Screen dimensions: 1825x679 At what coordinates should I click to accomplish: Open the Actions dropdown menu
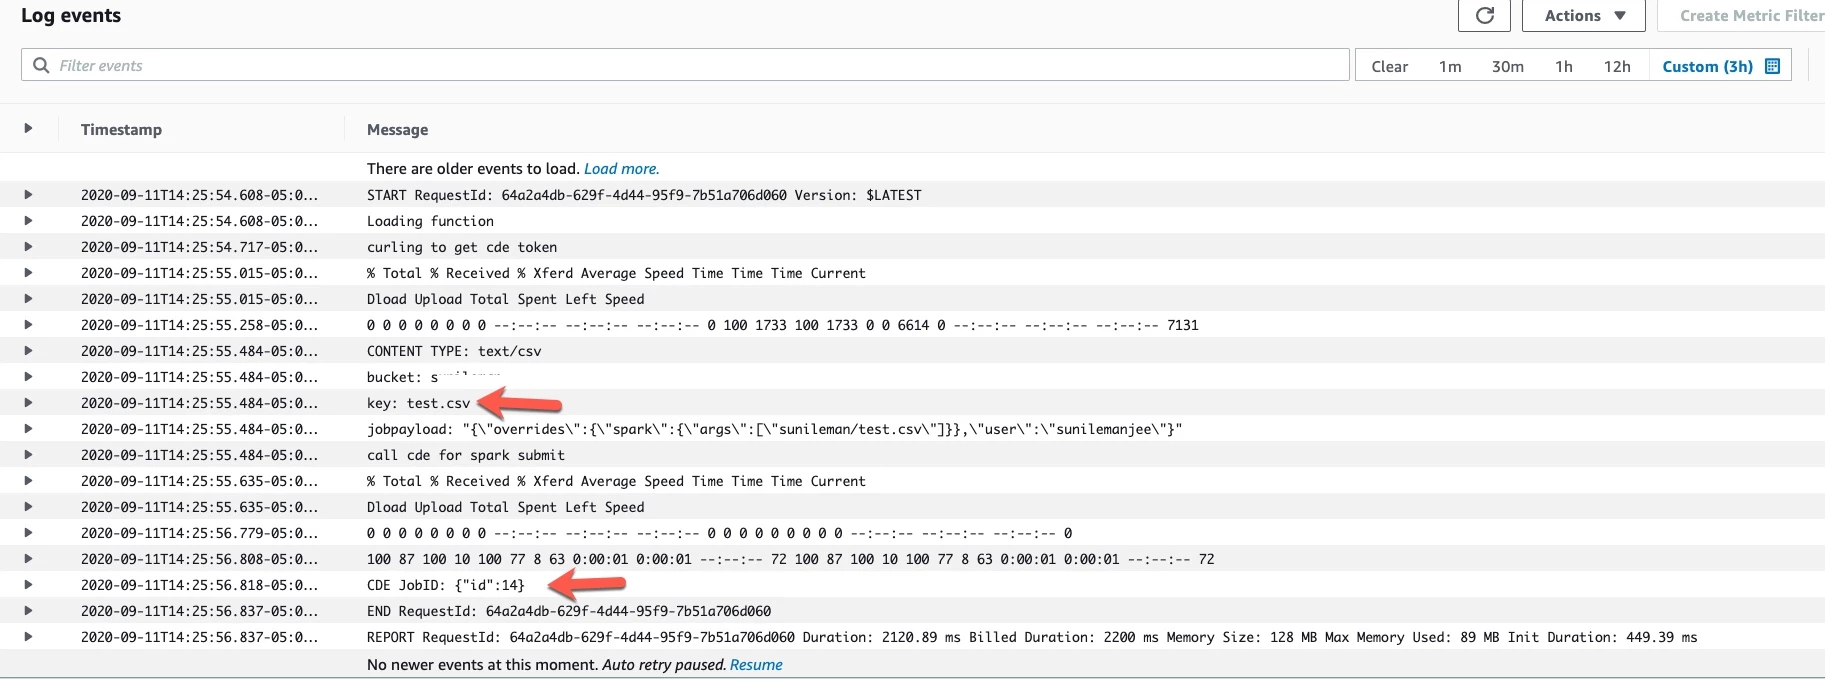[x=1585, y=16]
